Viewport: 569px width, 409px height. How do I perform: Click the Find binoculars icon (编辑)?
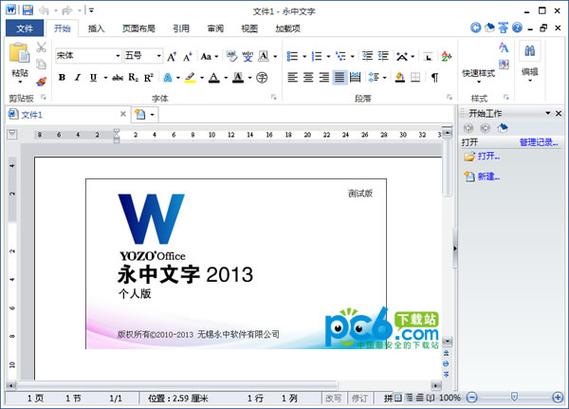click(530, 51)
